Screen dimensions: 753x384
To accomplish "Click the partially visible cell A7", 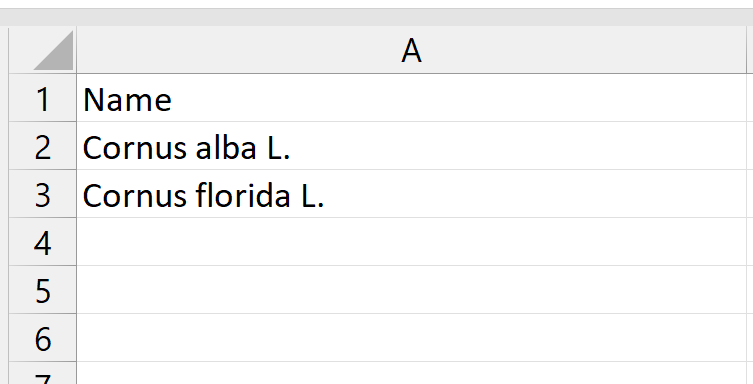I will click(412, 373).
